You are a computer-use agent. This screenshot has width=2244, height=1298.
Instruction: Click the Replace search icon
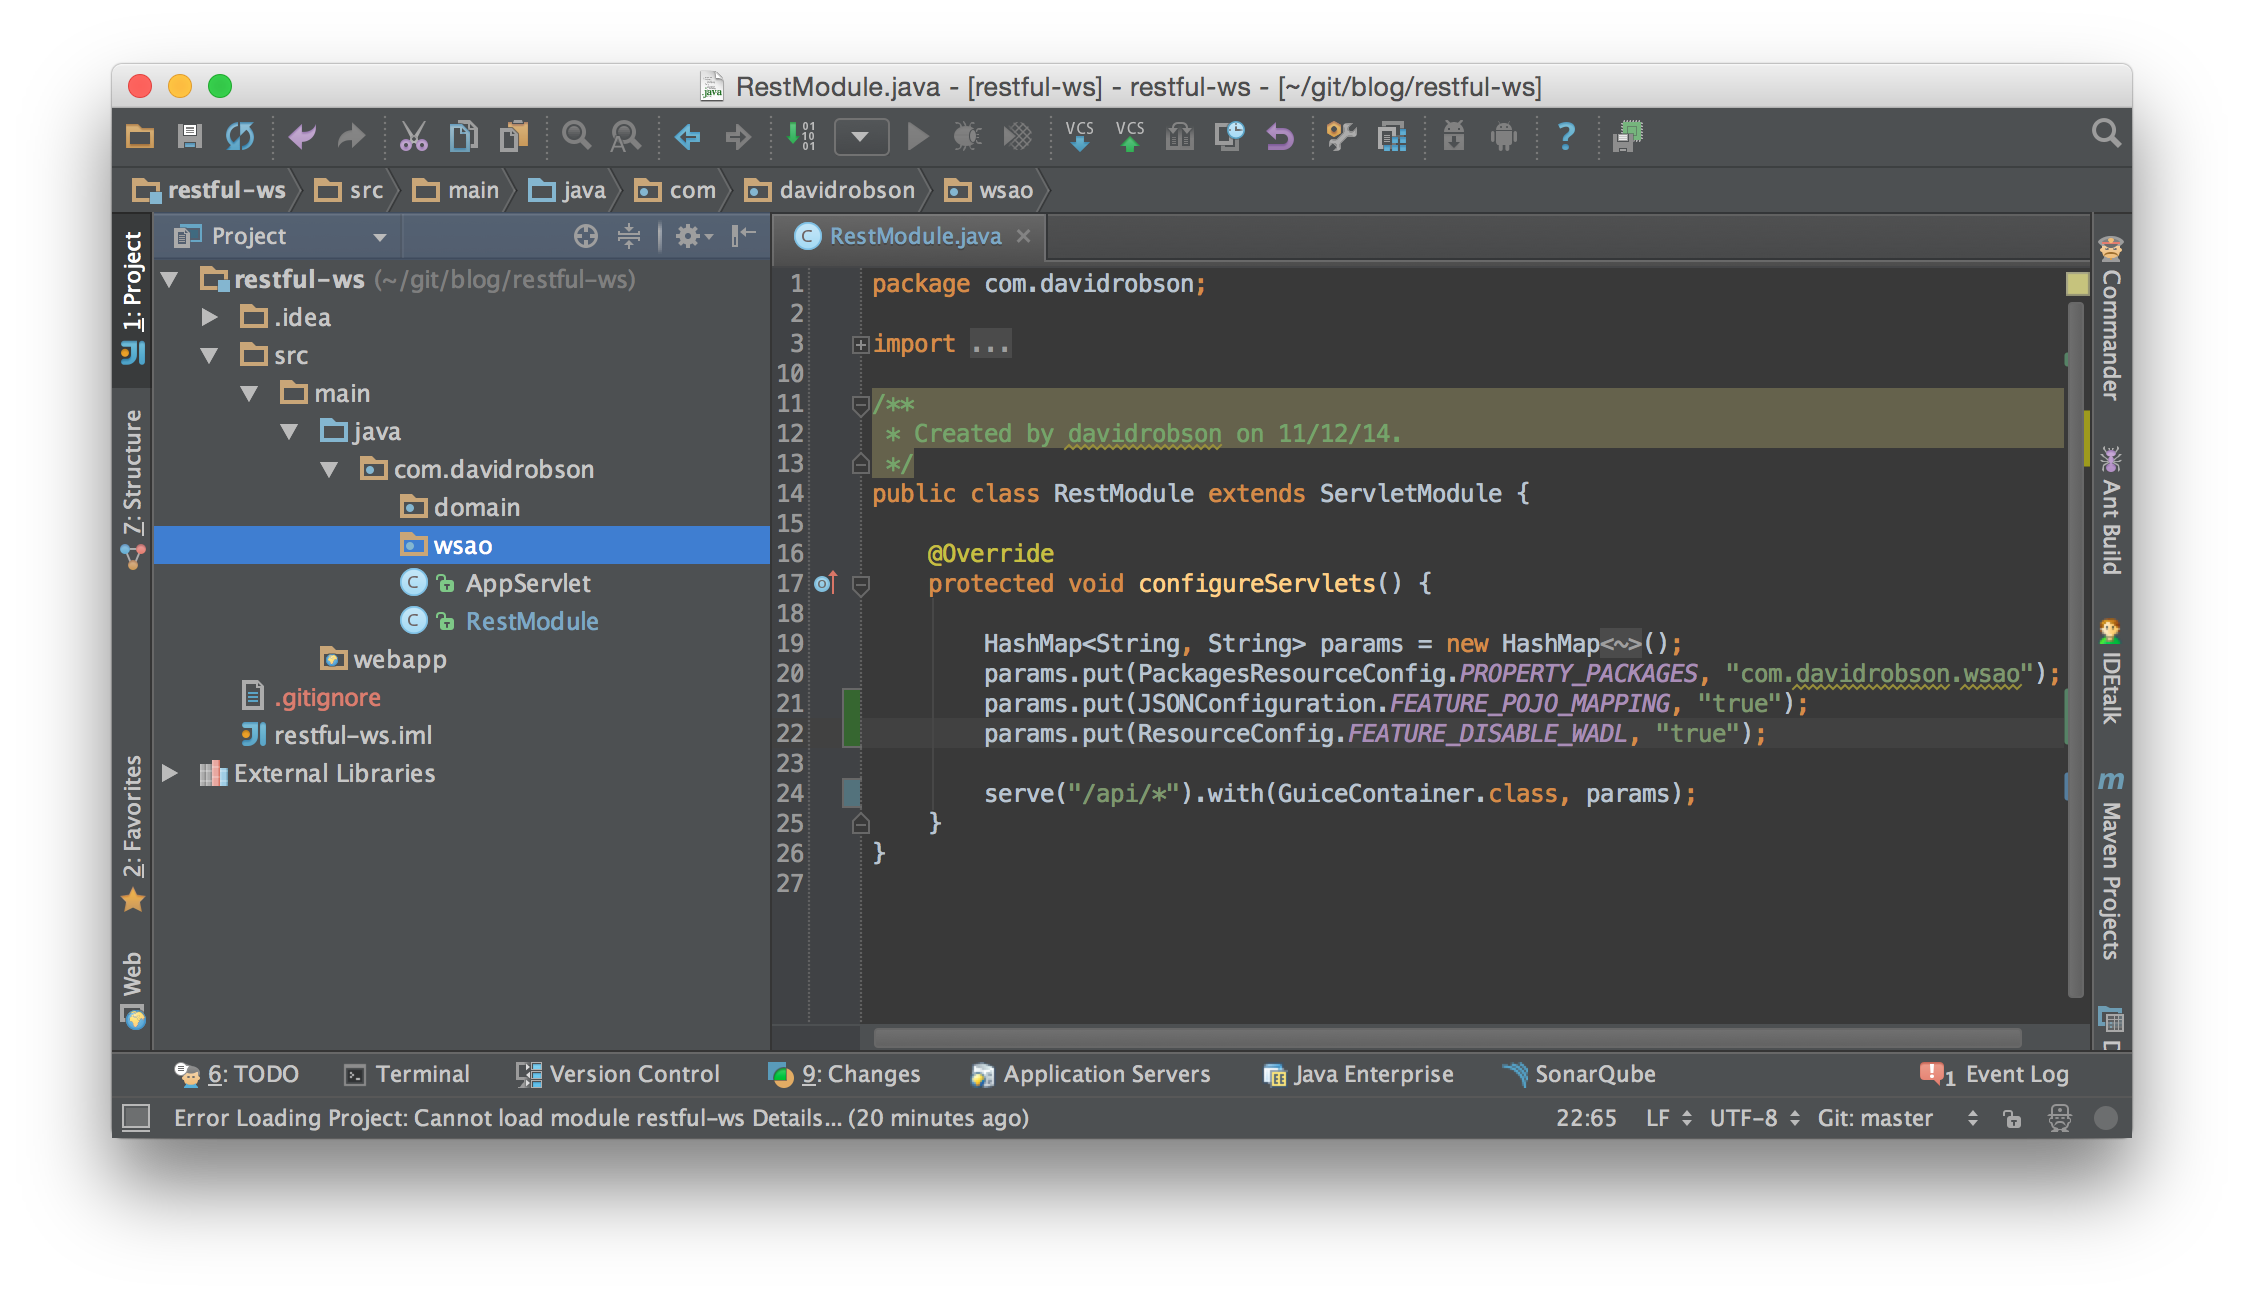626,136
